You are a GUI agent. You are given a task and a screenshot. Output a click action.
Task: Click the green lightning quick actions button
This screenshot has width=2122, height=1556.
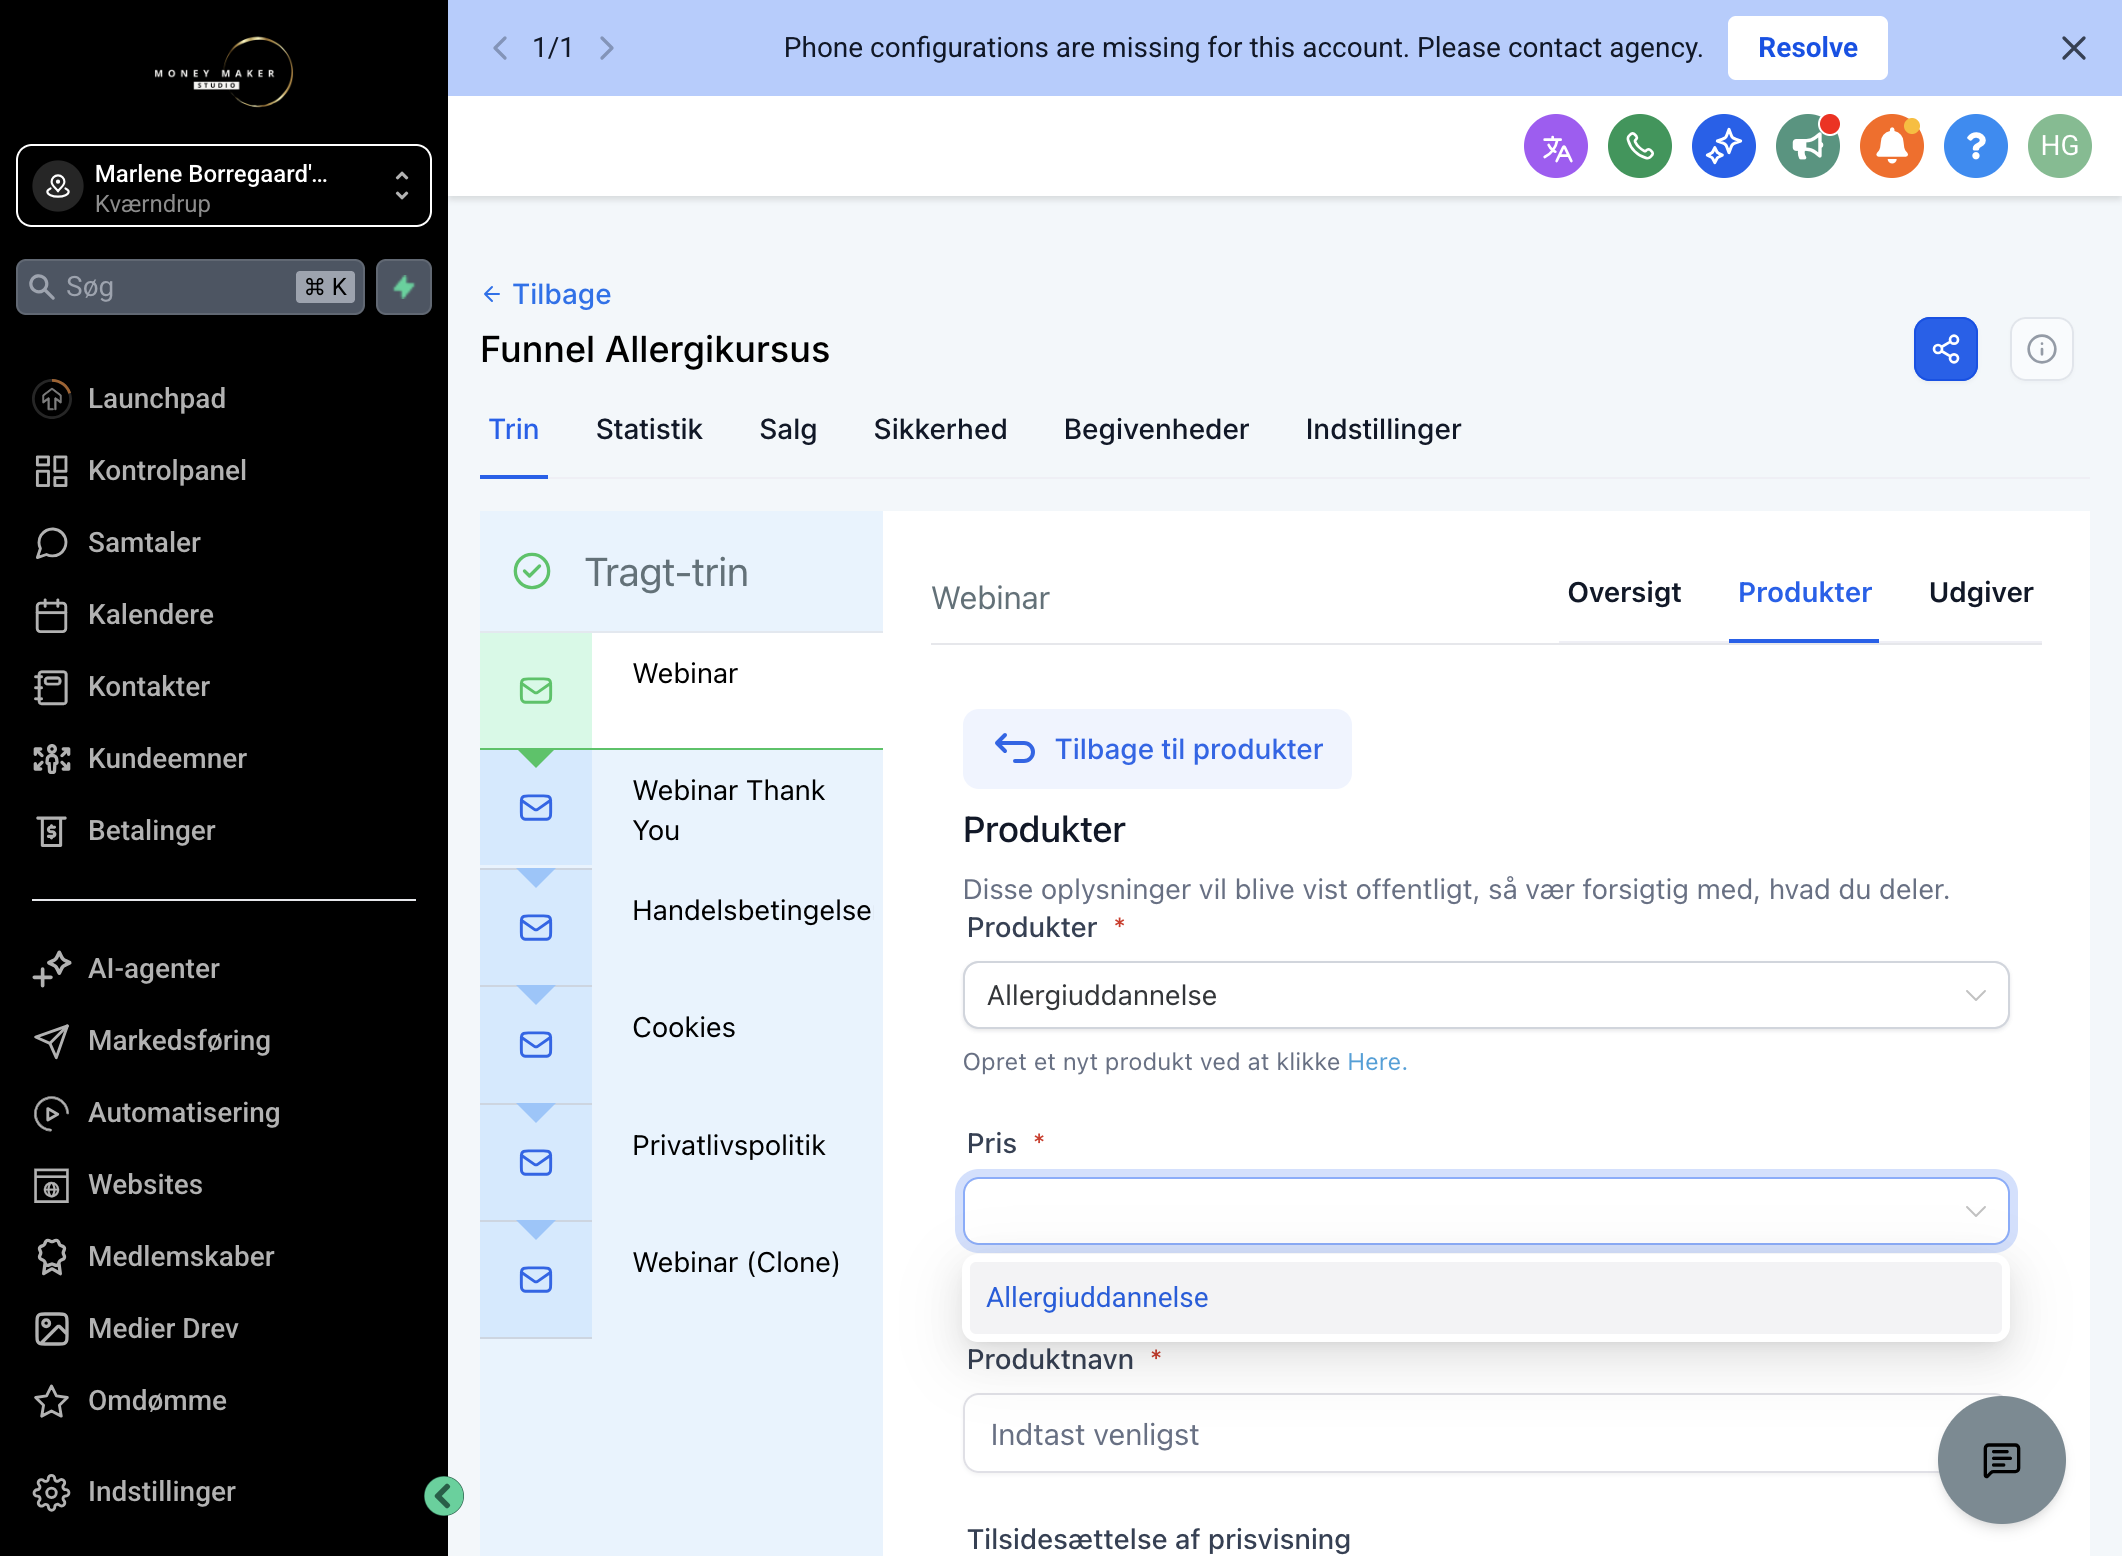coord(404,287)
